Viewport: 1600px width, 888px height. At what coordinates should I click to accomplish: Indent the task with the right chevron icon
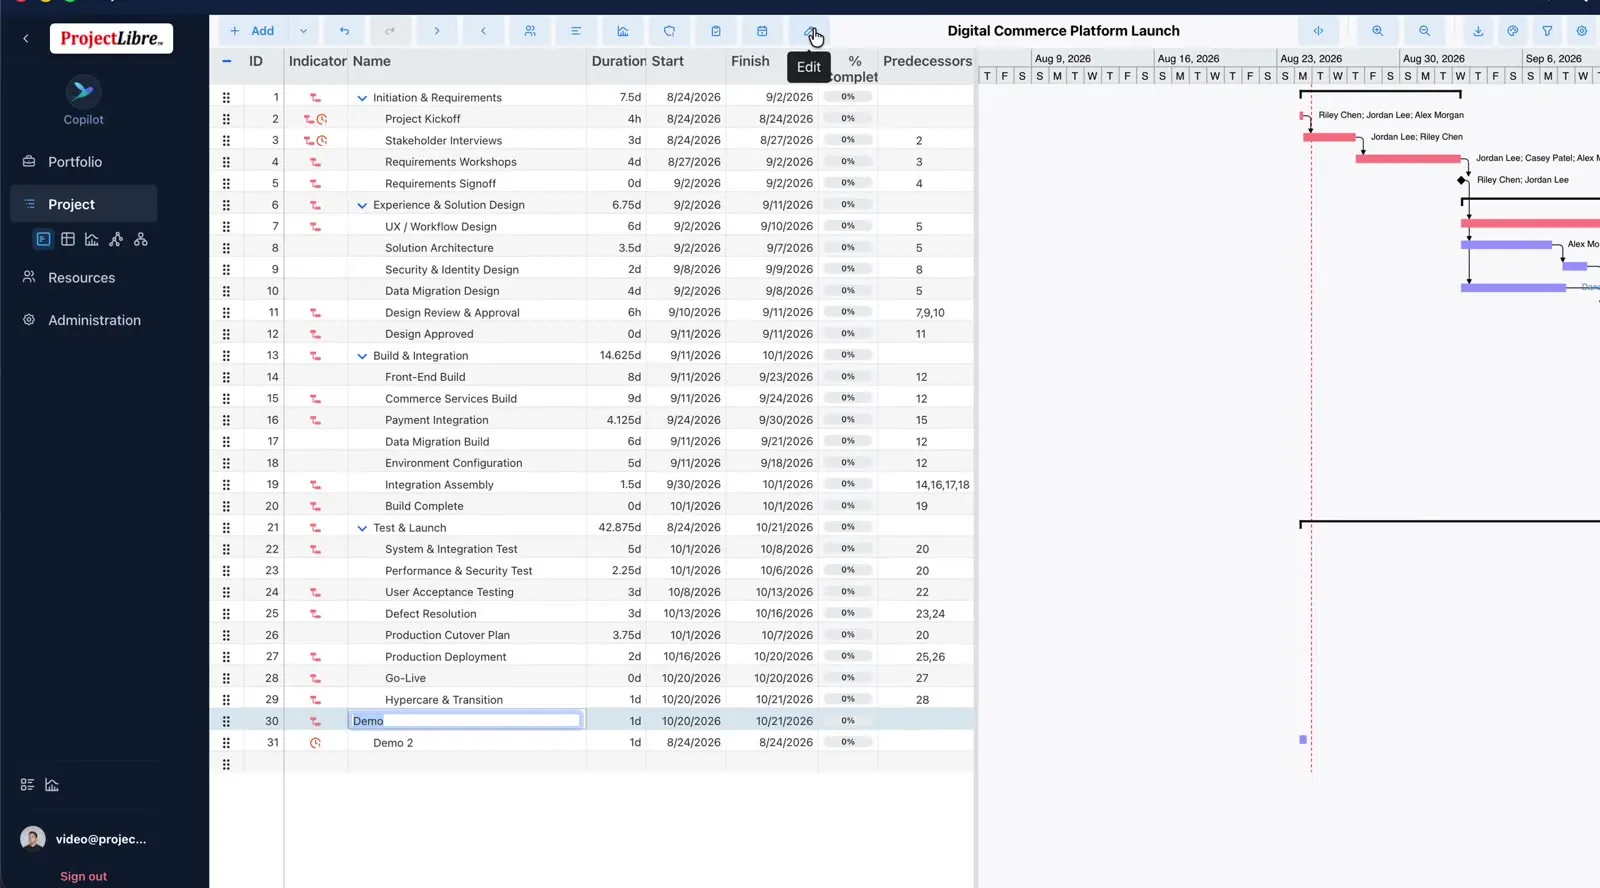437,31
